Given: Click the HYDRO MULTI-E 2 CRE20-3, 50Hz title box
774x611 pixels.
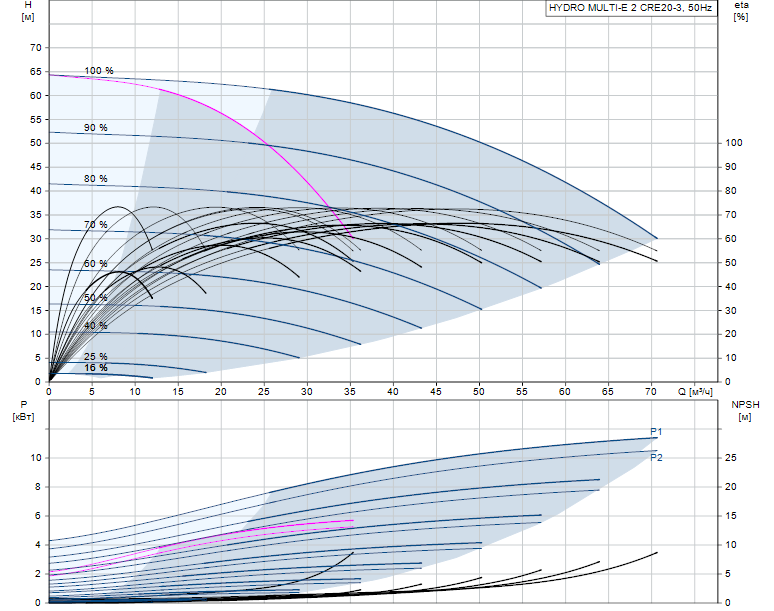Looking at the screenshot, I should (x=631, y=8).
